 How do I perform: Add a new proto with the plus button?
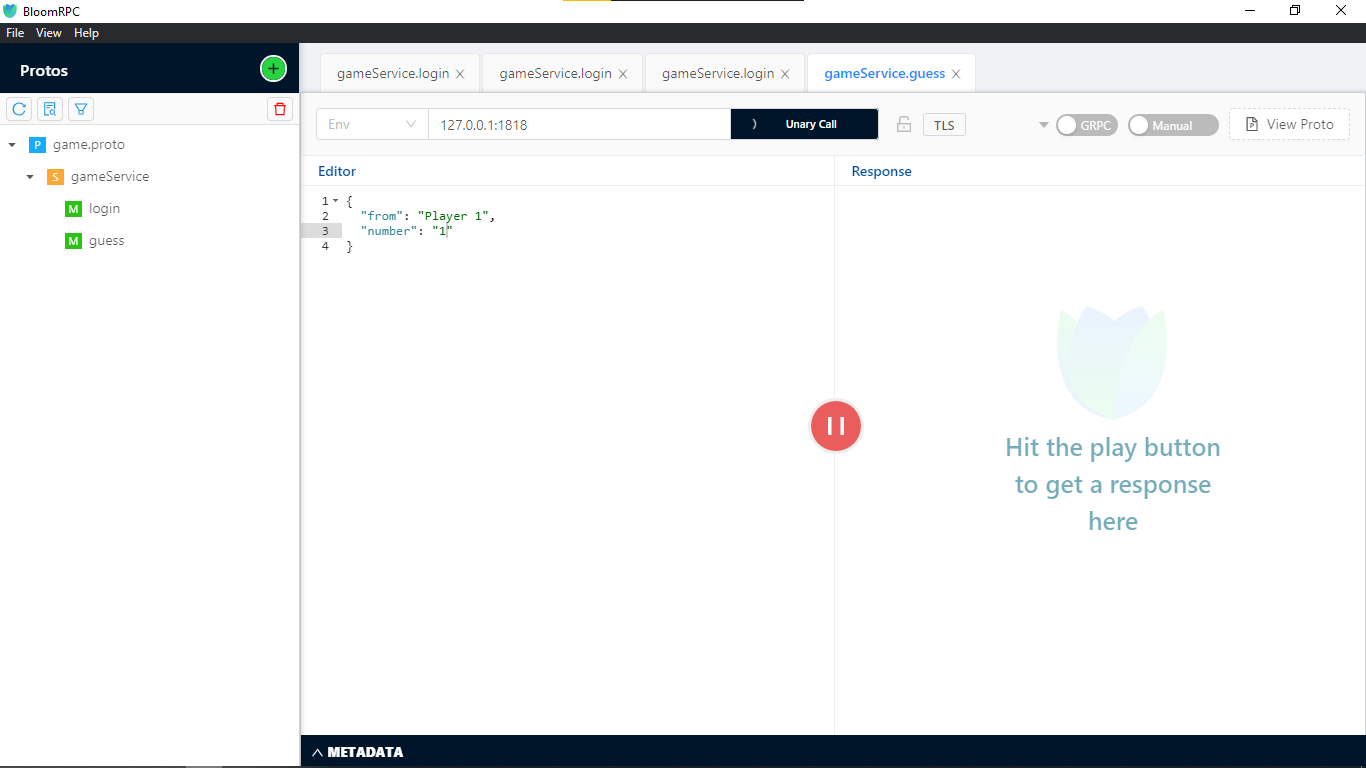[x=273, y=68]
